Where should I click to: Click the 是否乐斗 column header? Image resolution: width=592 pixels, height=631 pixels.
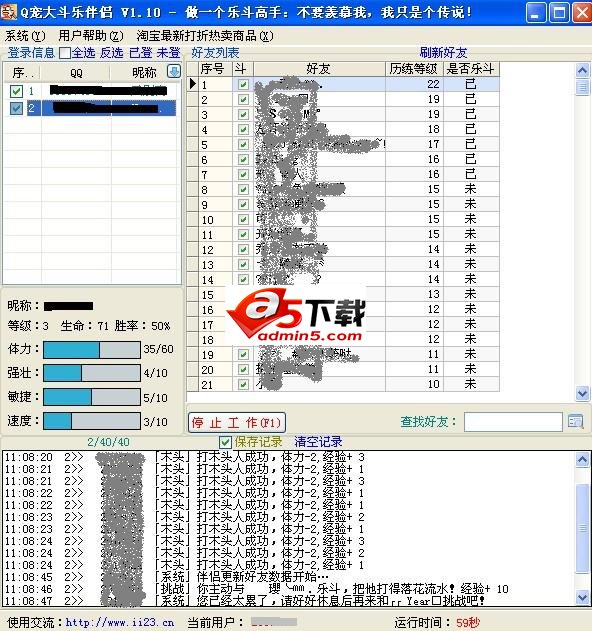point(471,69)
